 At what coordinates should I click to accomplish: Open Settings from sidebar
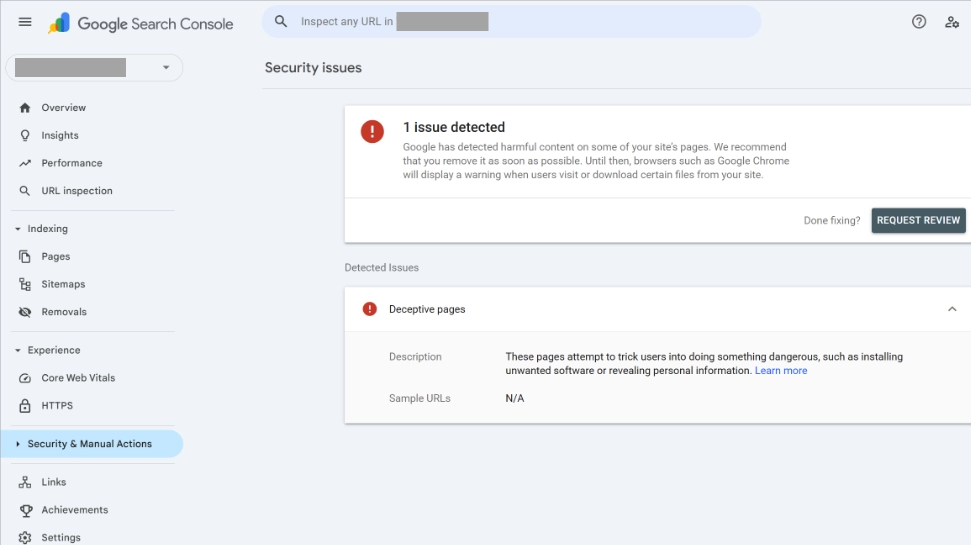coord(61,538)
